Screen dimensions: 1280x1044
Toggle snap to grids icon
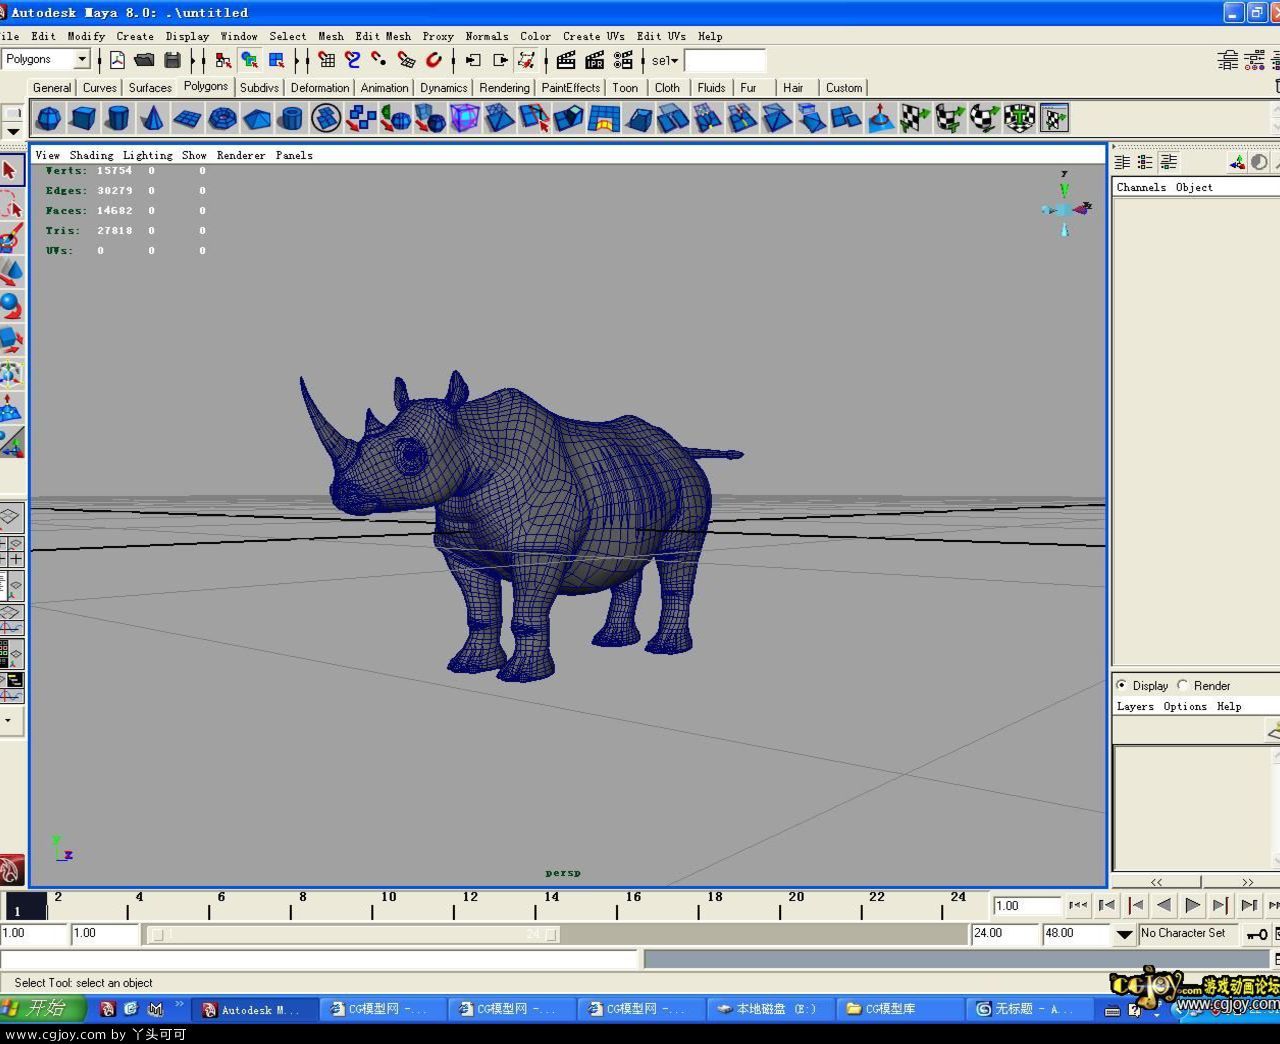[326, 60]
